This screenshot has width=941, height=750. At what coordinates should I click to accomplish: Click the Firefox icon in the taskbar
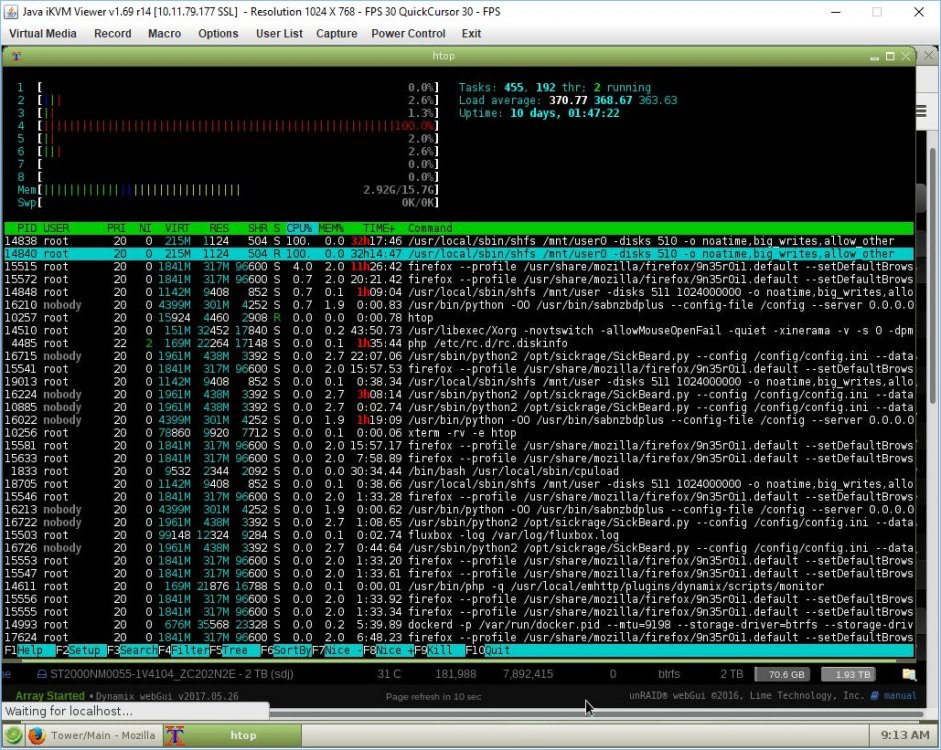pyautogui.click(x=37, y=735)
